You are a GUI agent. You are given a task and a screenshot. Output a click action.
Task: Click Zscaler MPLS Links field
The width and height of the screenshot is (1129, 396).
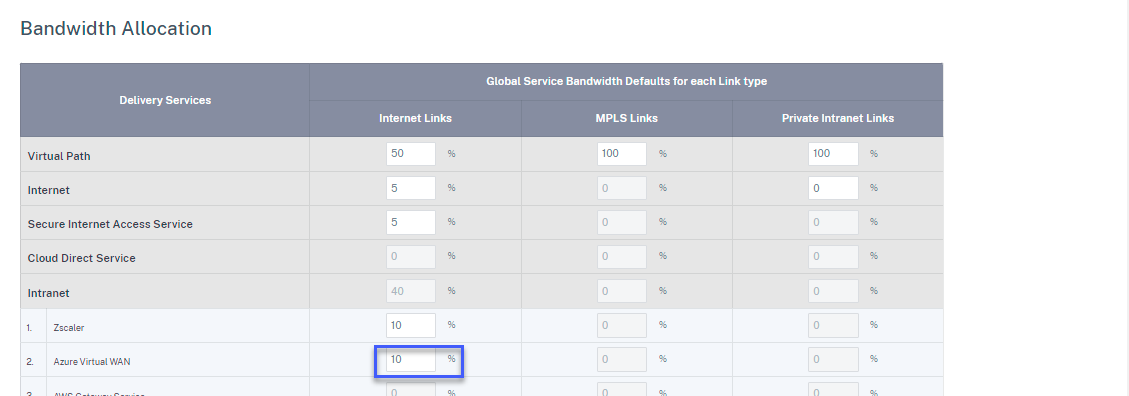coord(621,325)
